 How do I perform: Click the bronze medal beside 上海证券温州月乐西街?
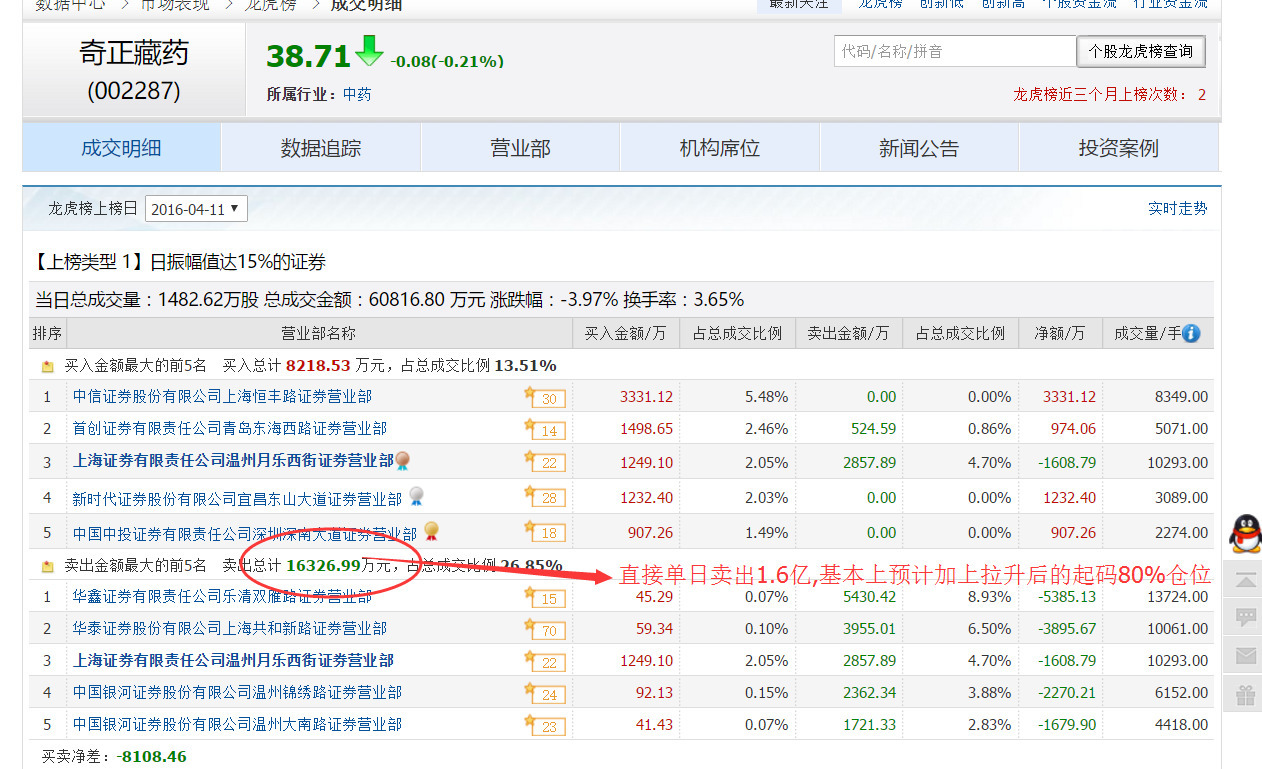pyautogui.click(x=402, y=460)
